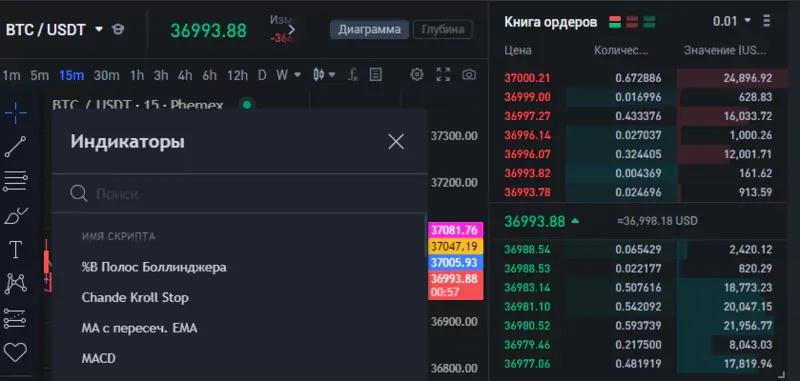Select the 30m timeframe

coord(106,75)
